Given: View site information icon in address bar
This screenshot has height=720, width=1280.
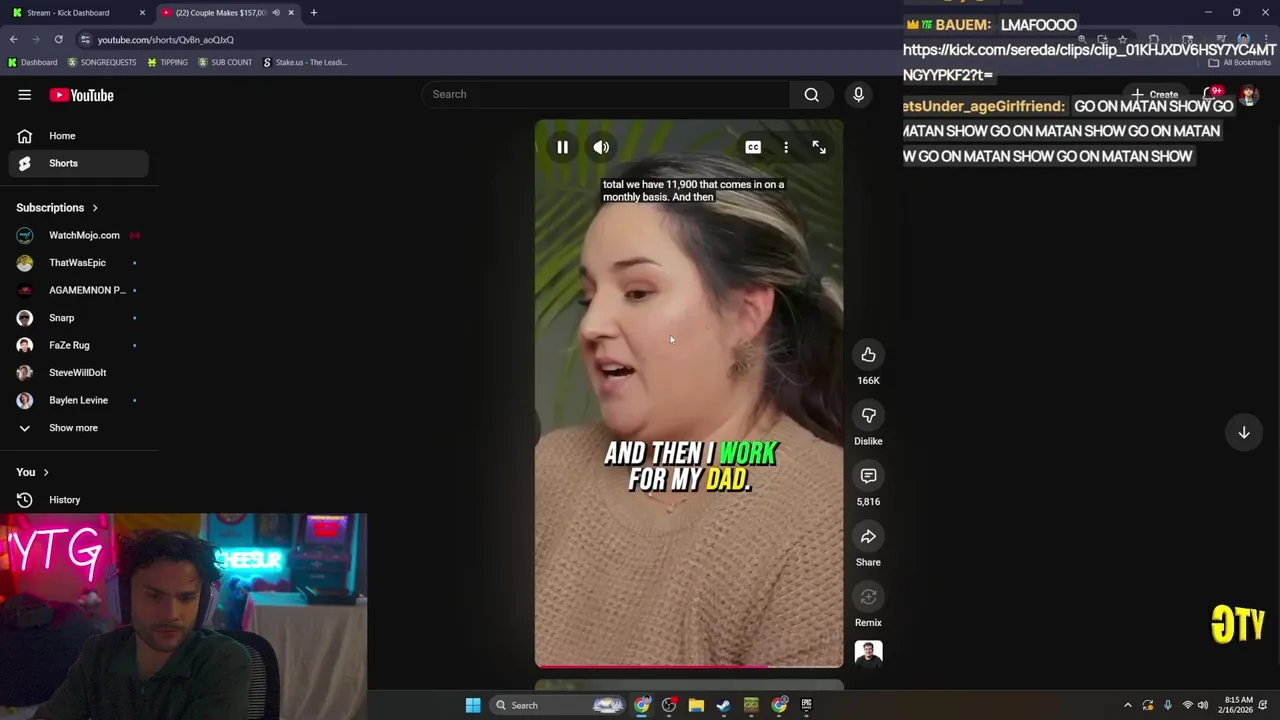Looking at the screenshot, I should pos(85,39).
